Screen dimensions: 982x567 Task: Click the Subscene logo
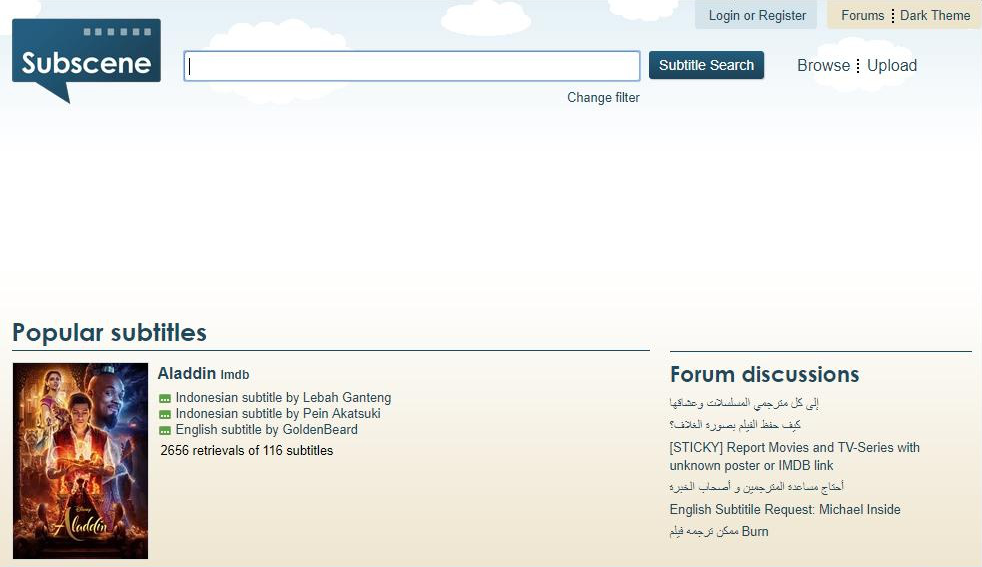tap(86, 59)
